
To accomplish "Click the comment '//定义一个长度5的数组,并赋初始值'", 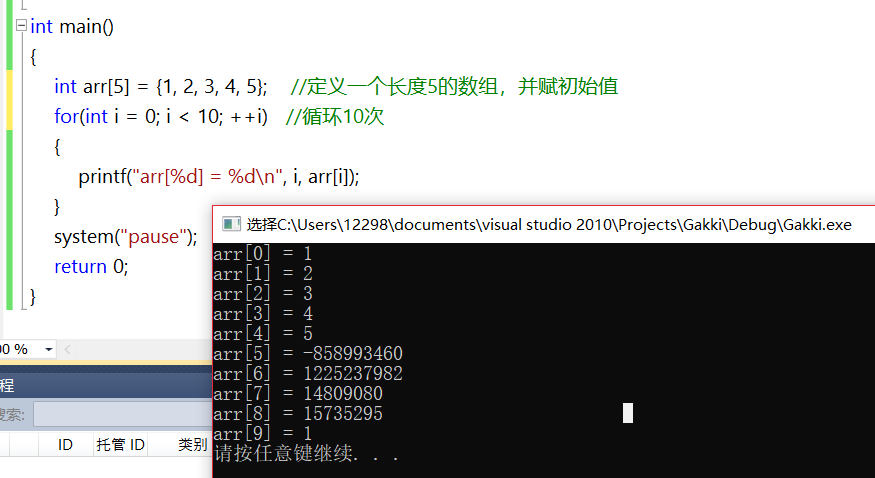I will pyautogui.click(x=454, y=86).
